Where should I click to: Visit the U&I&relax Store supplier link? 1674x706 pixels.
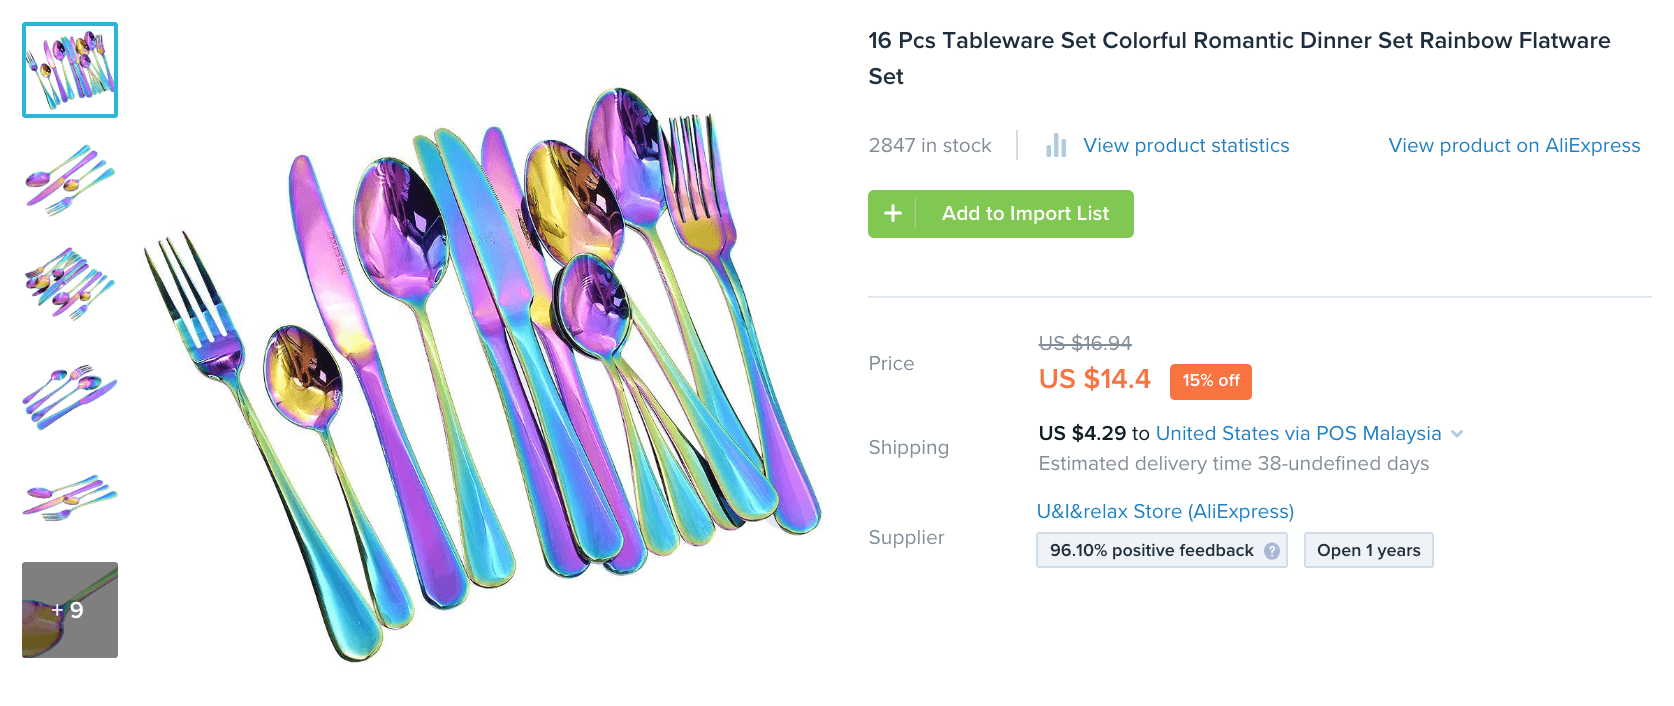1165,512
